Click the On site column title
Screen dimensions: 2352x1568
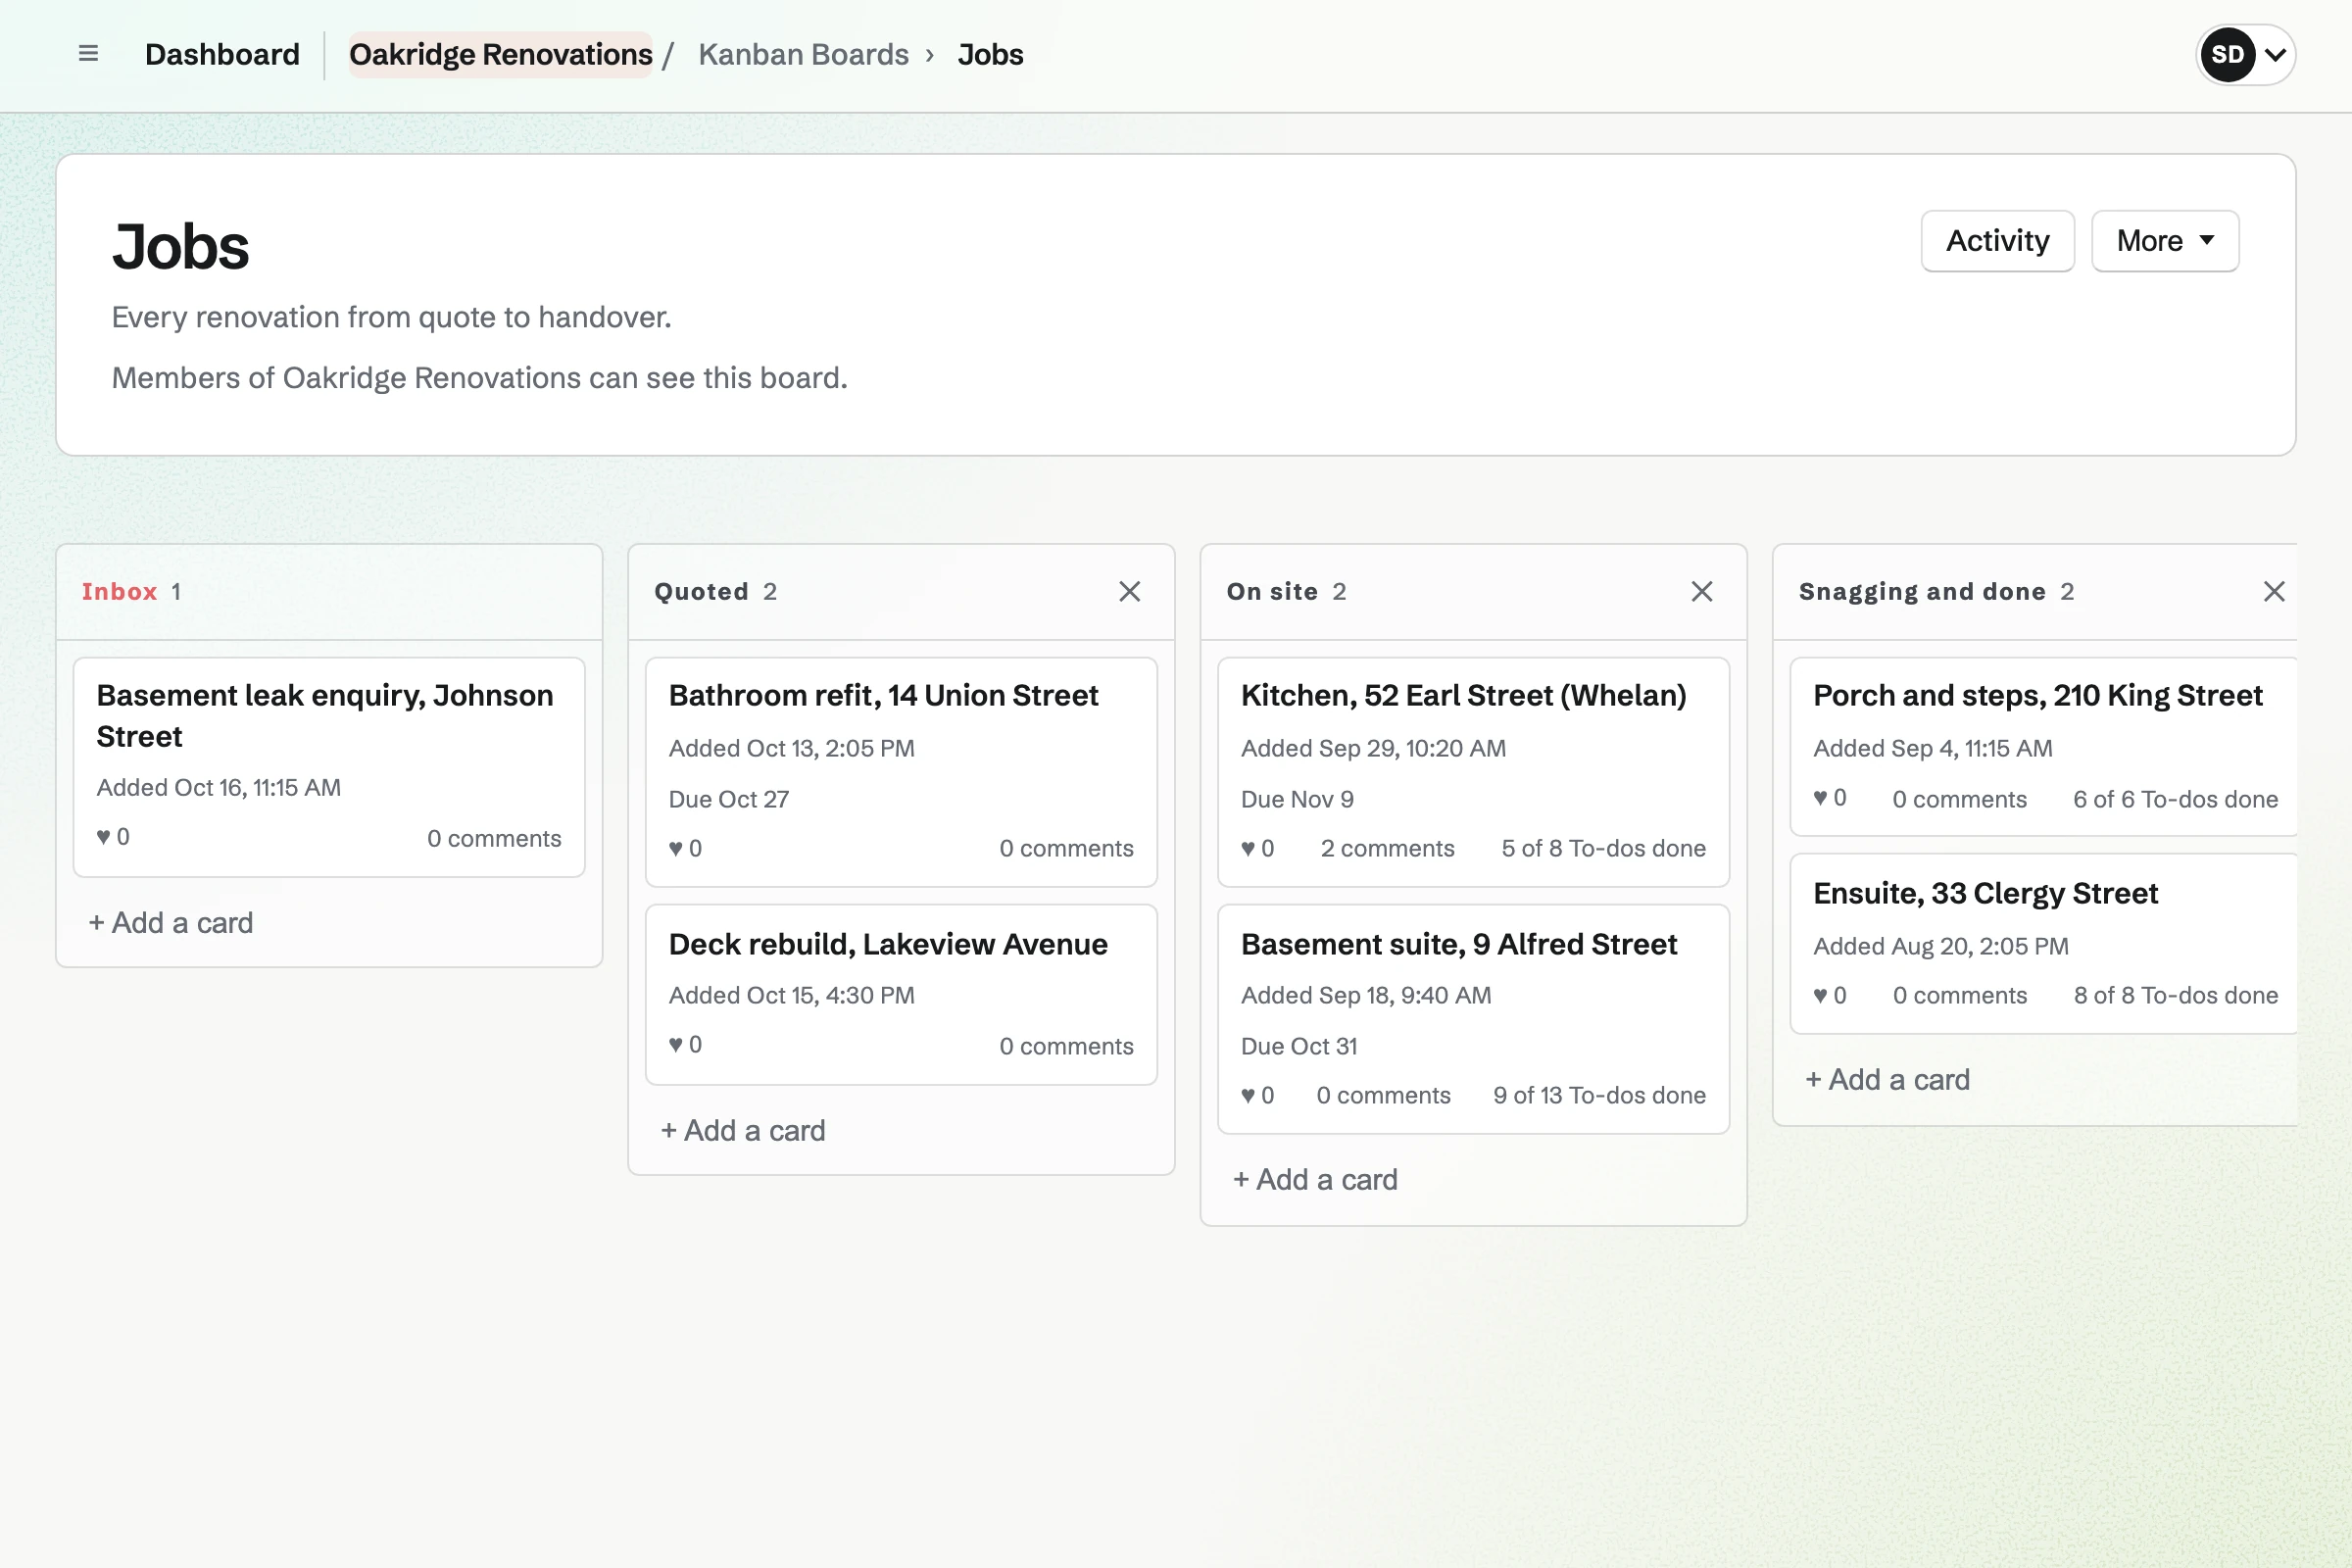click(1272, 592)
